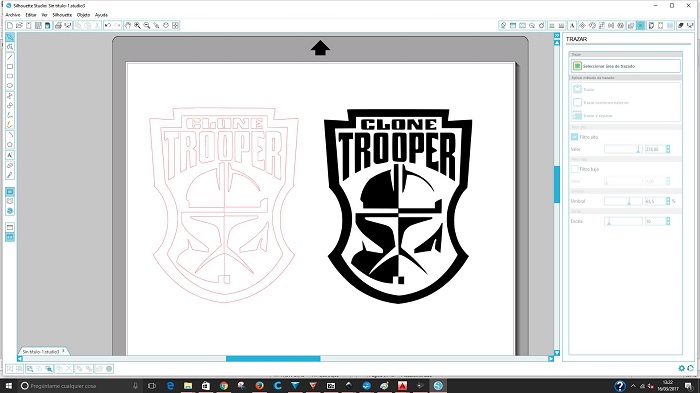Select the Eraser tool in left toolbar
The image size is (700, 393).
point(10,166)
